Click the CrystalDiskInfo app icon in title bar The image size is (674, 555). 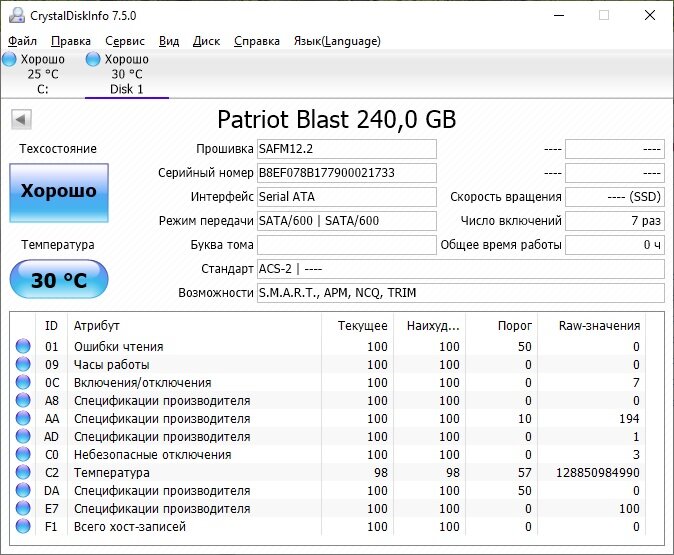point(17,15)
